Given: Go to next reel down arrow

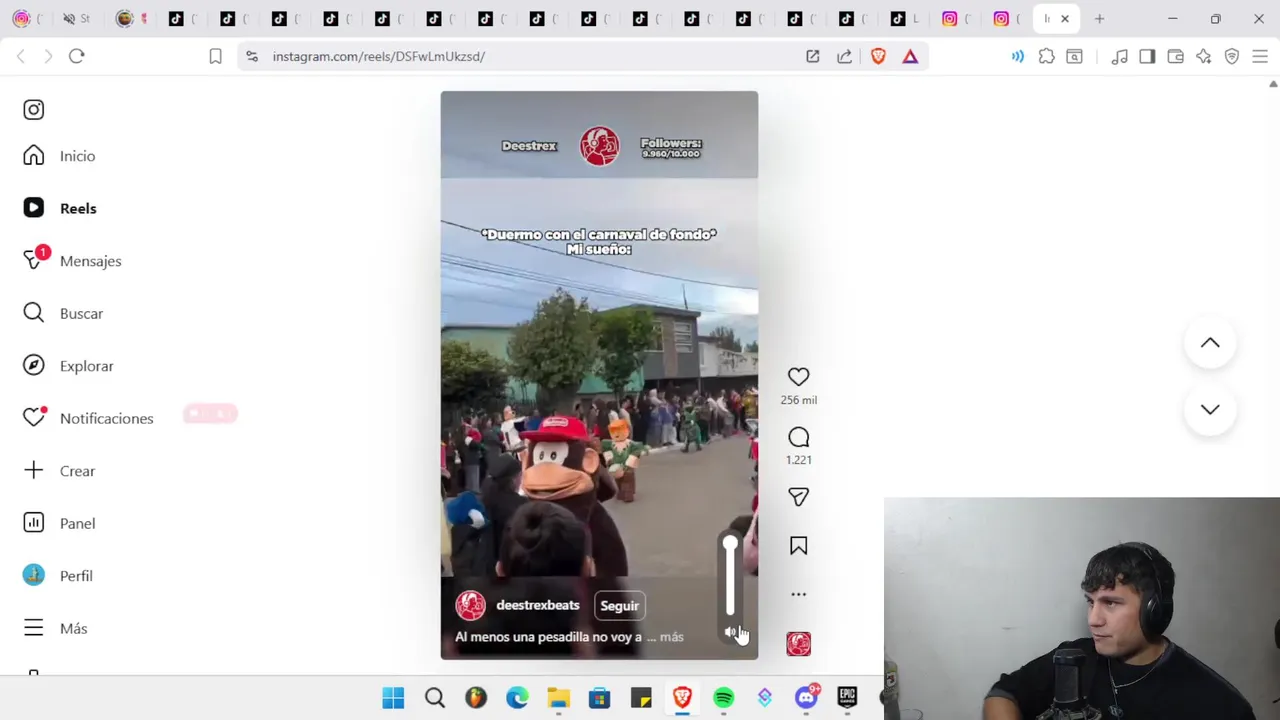Looking at the screenshot, I should coord(1210,409).
